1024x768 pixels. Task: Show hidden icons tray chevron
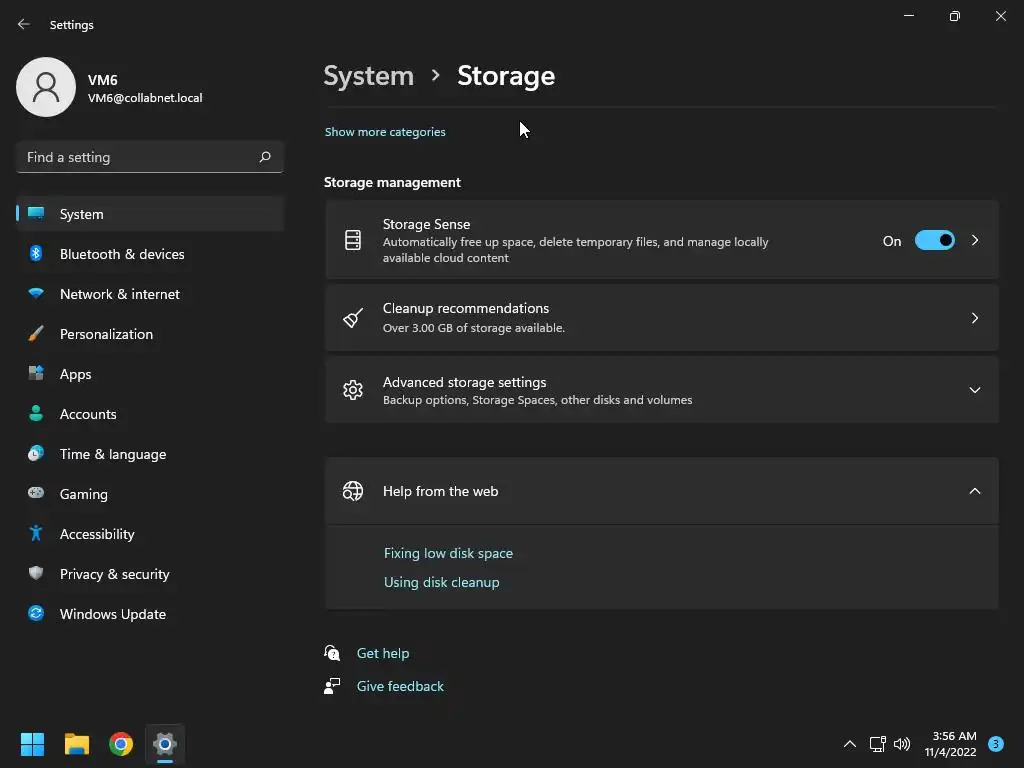[x=850, y=744]
